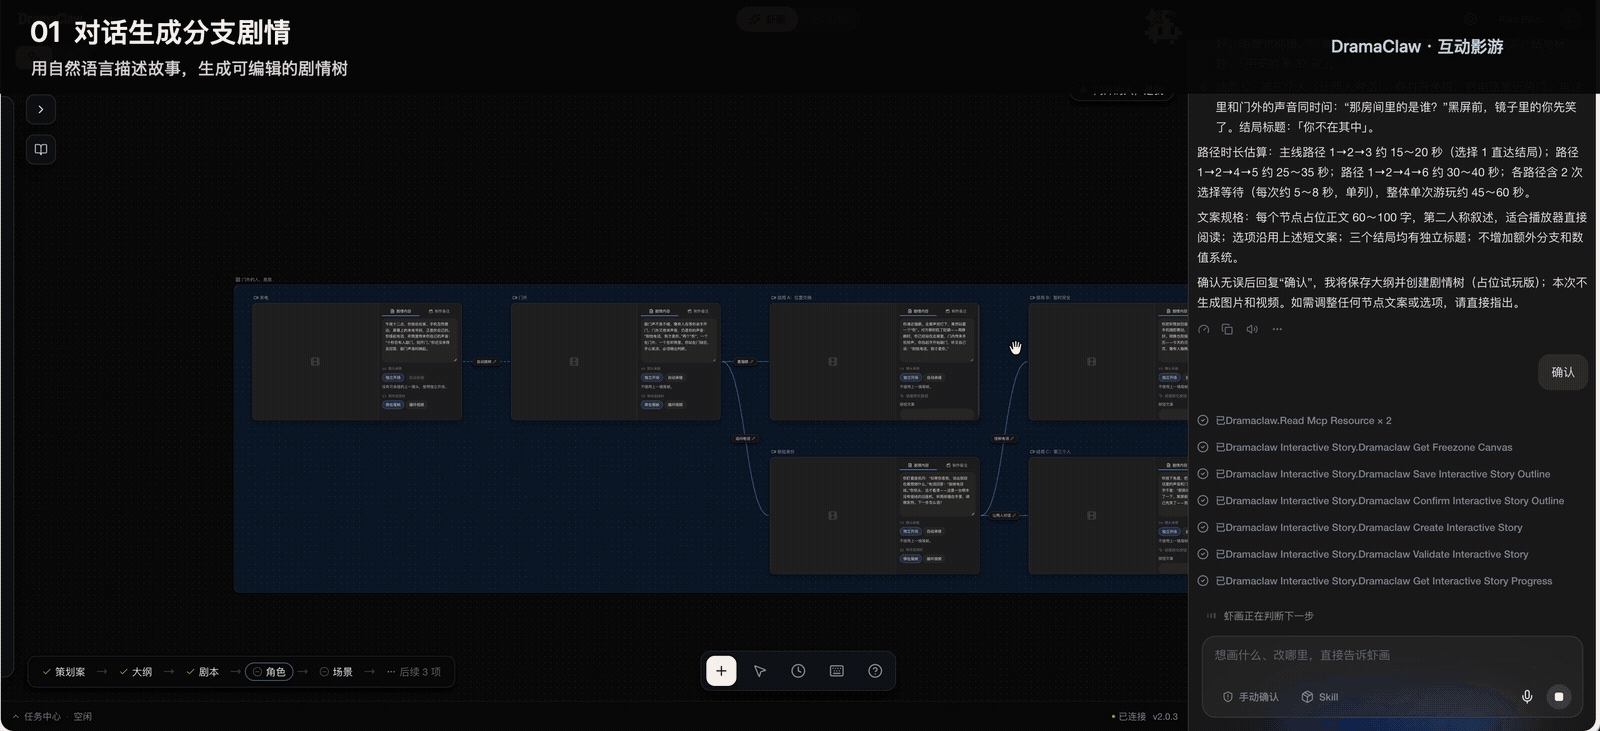Open the Validate Interactive Story entry
Screen dimensions: 1600x731
pyautogui.click(x=1363, y=554)
